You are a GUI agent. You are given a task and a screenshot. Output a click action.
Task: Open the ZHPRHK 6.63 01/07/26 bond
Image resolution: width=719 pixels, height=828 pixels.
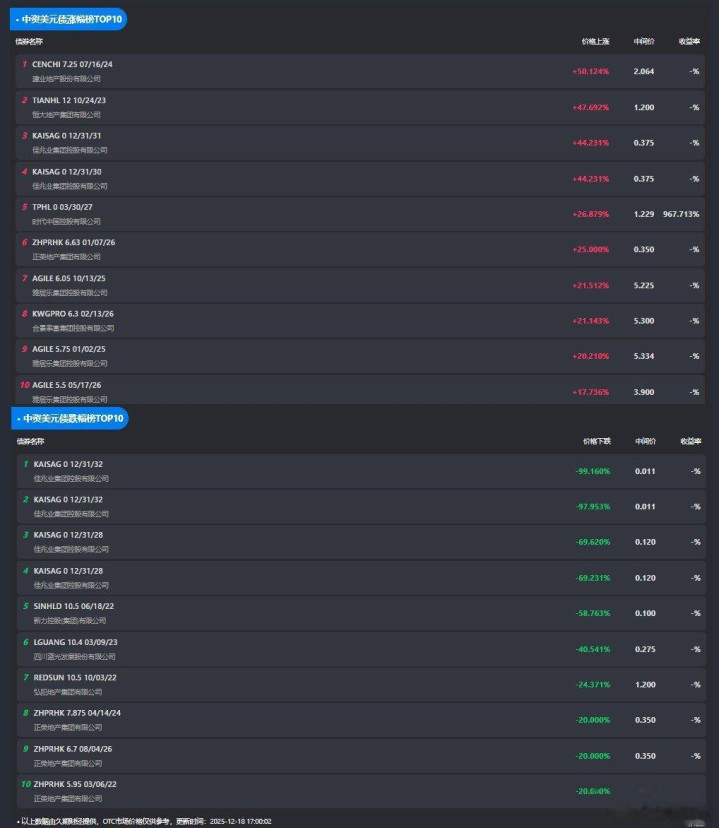click(x=74, y=242)
